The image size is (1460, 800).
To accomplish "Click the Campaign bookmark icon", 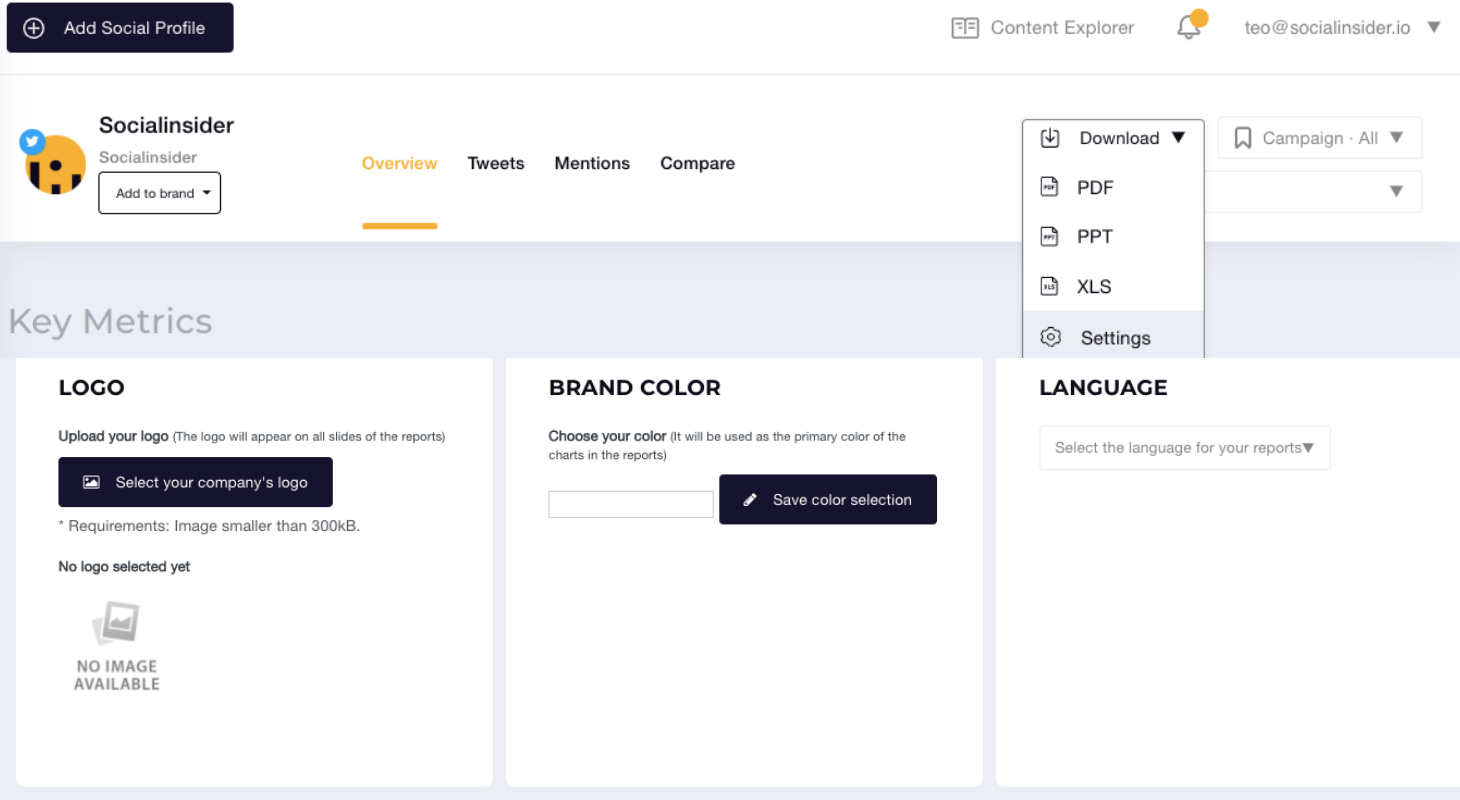I will (x=1243, y=138).
